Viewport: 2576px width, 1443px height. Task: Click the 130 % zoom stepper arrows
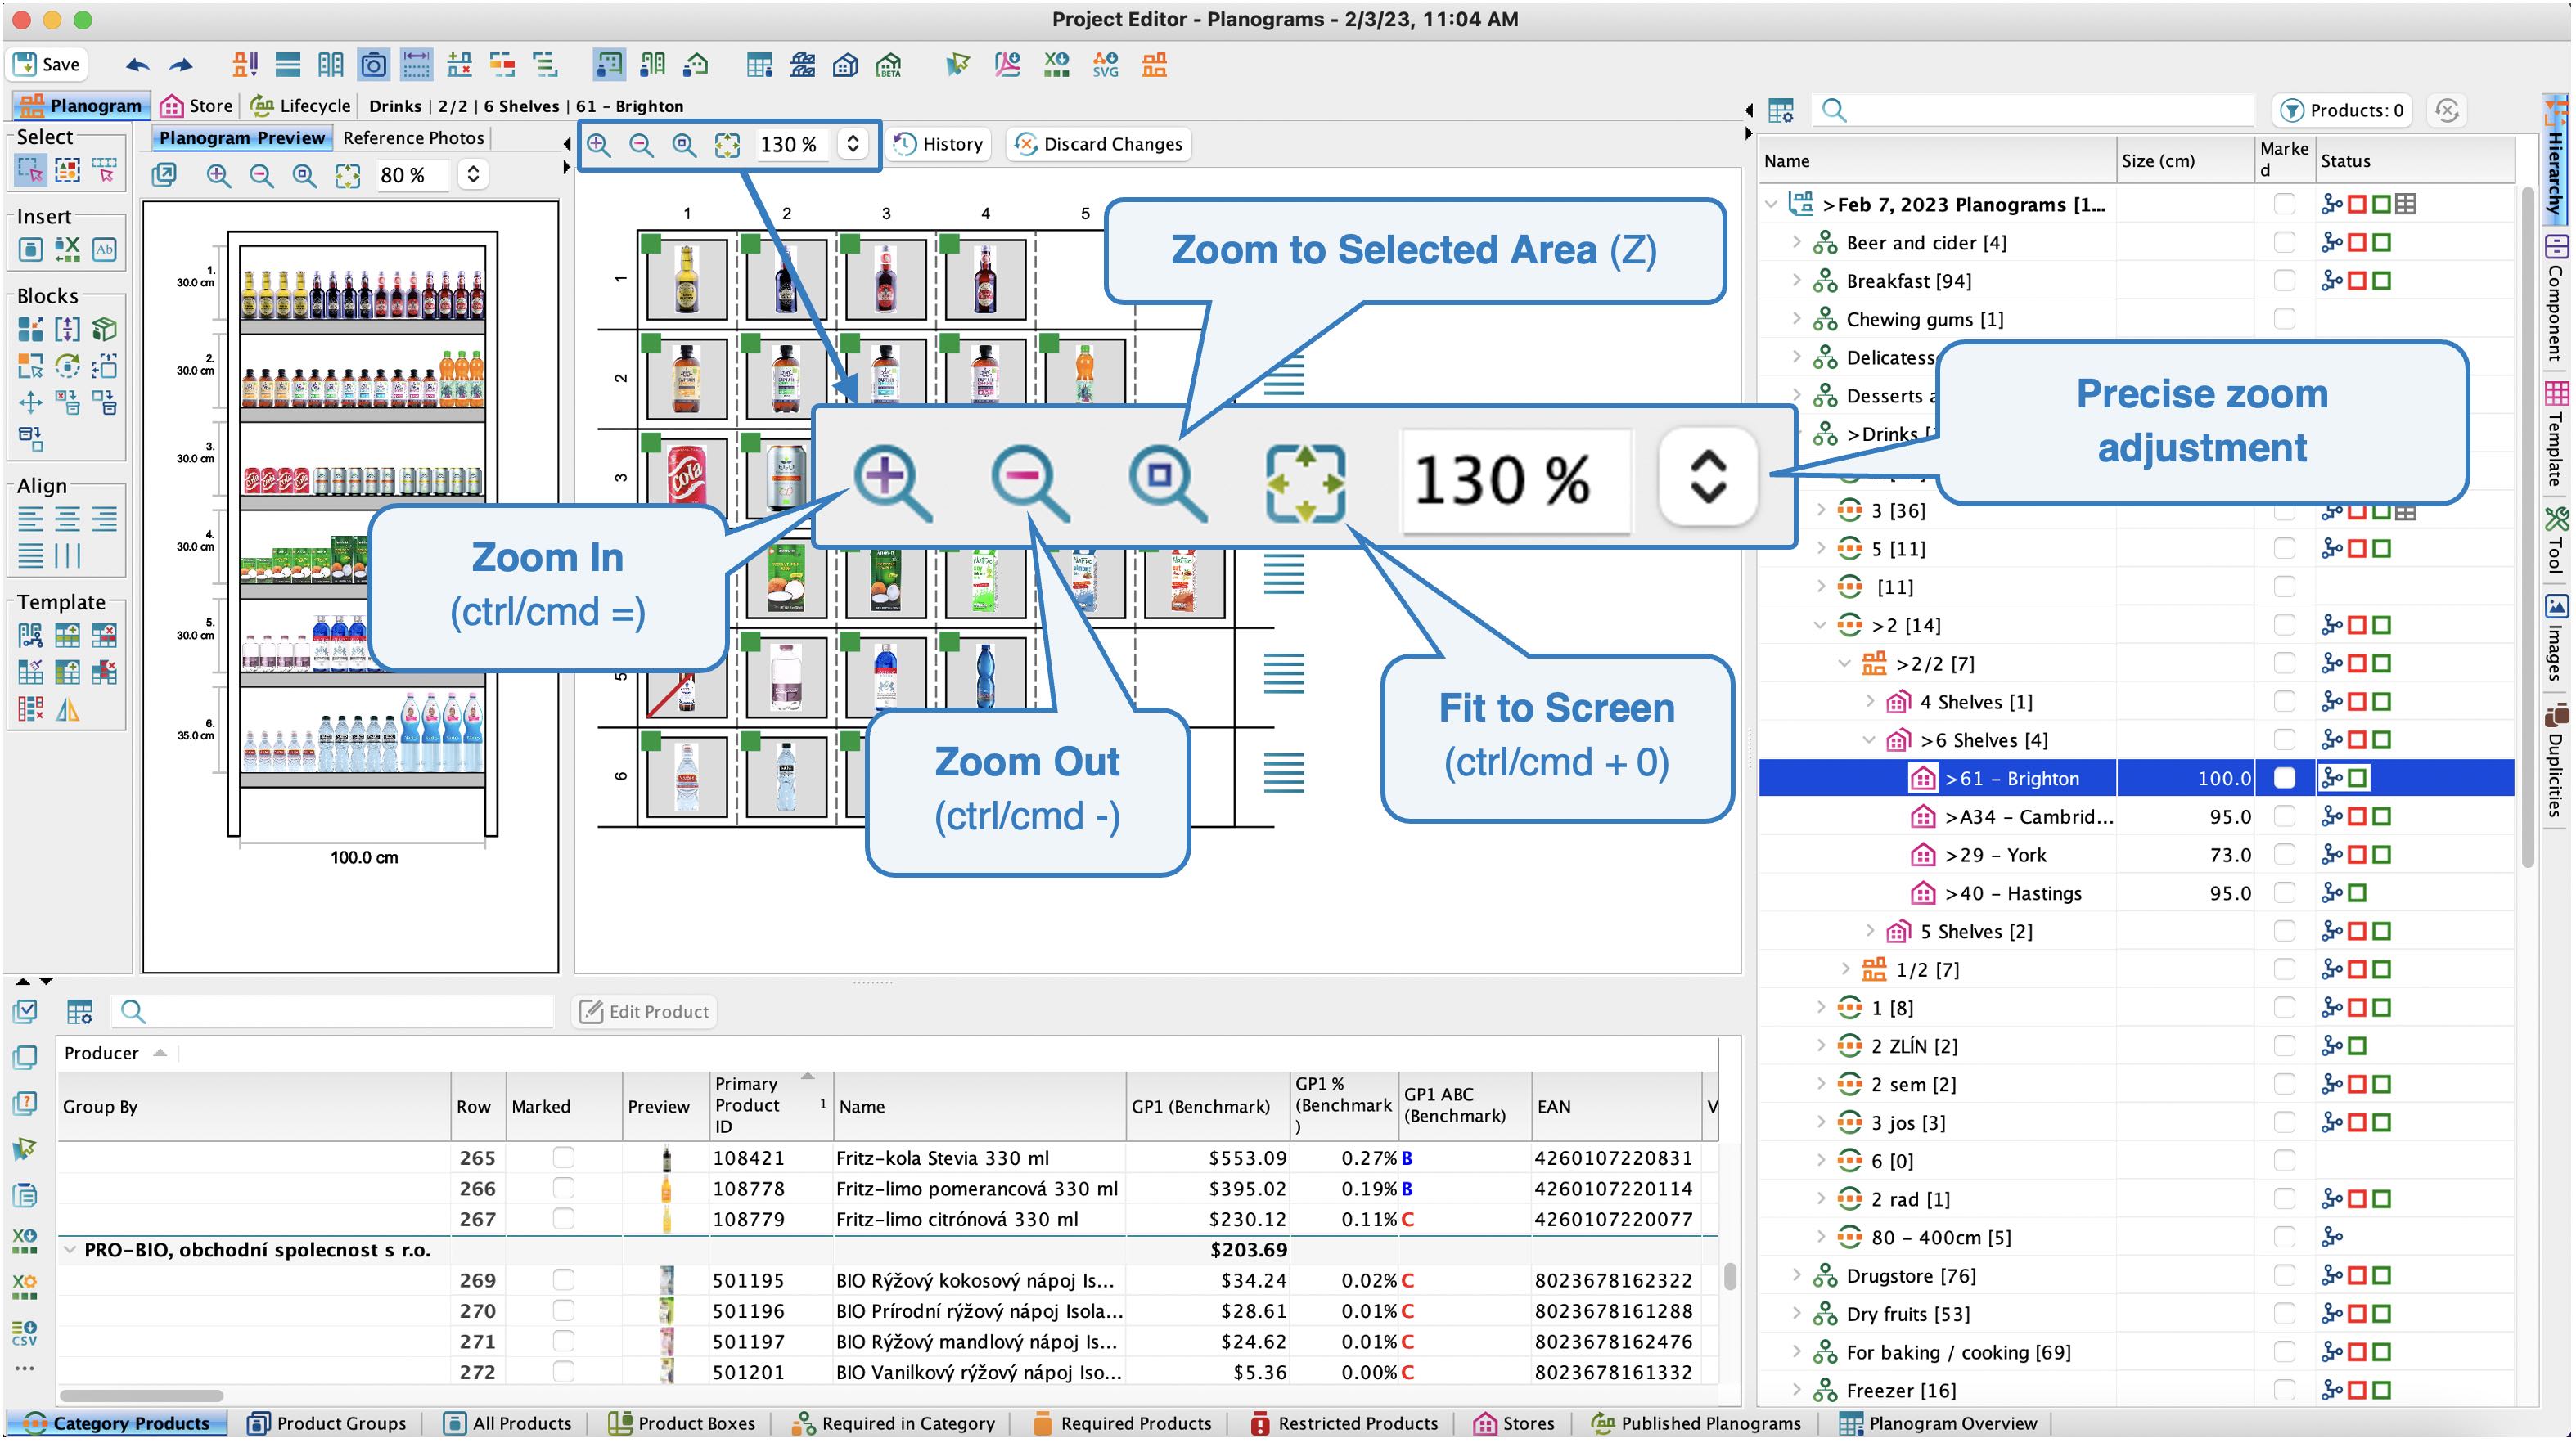(852, 144)
